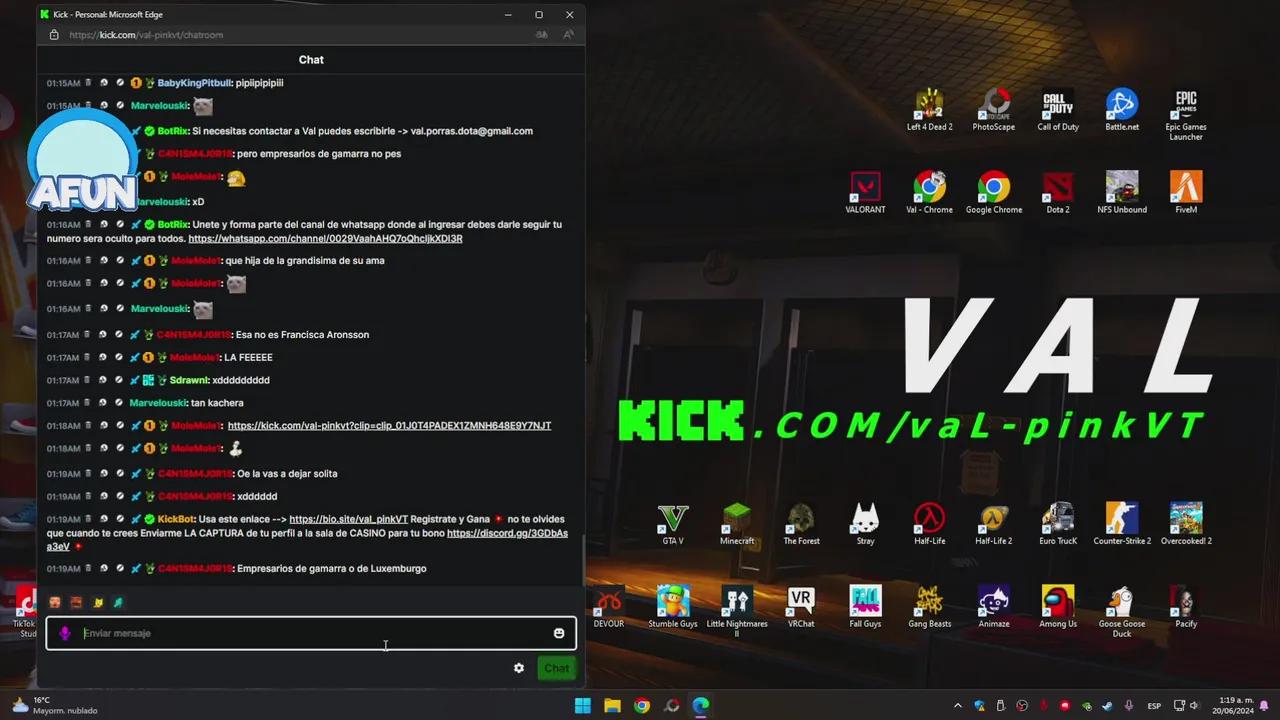This screenshot has height=720, width=1280.
Task: Open chat settings gear
Action: [x=519, y=668]
